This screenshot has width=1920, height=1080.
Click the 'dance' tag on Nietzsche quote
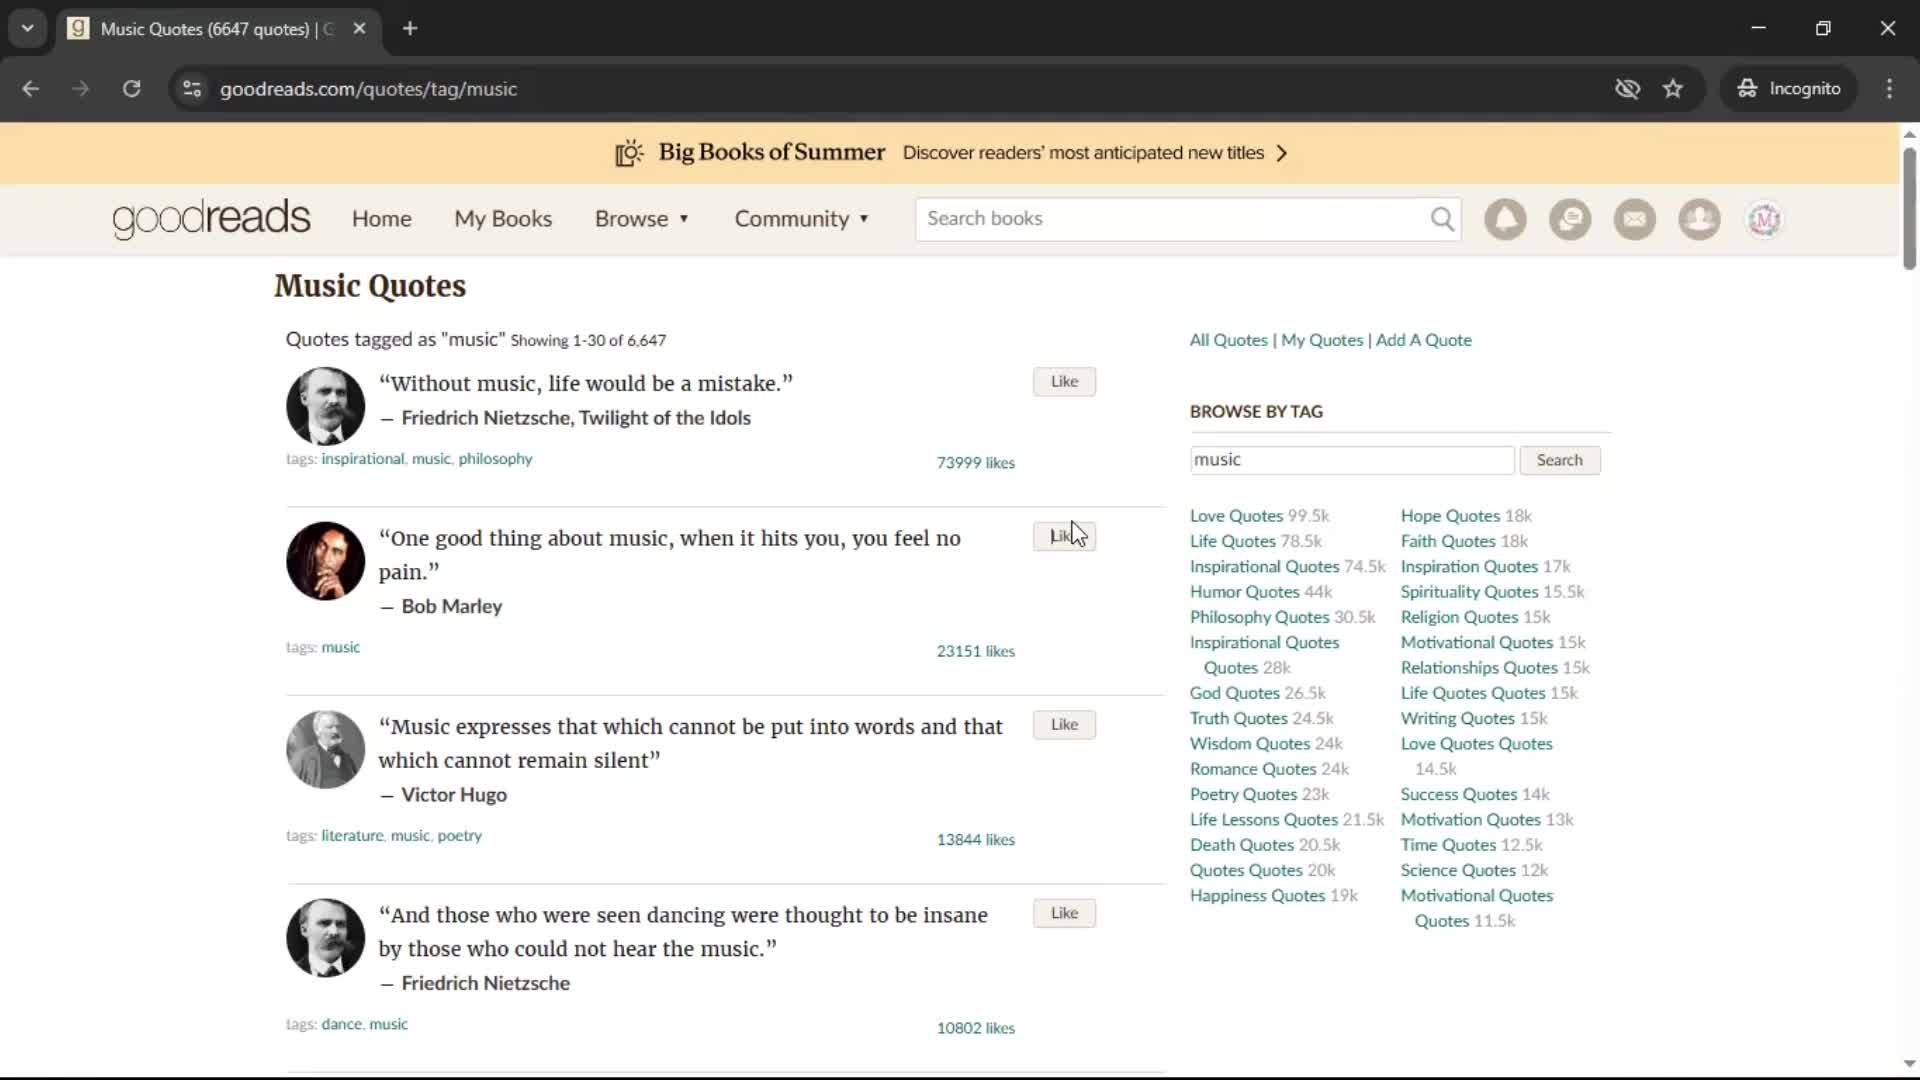click(x=341, y=1024)
